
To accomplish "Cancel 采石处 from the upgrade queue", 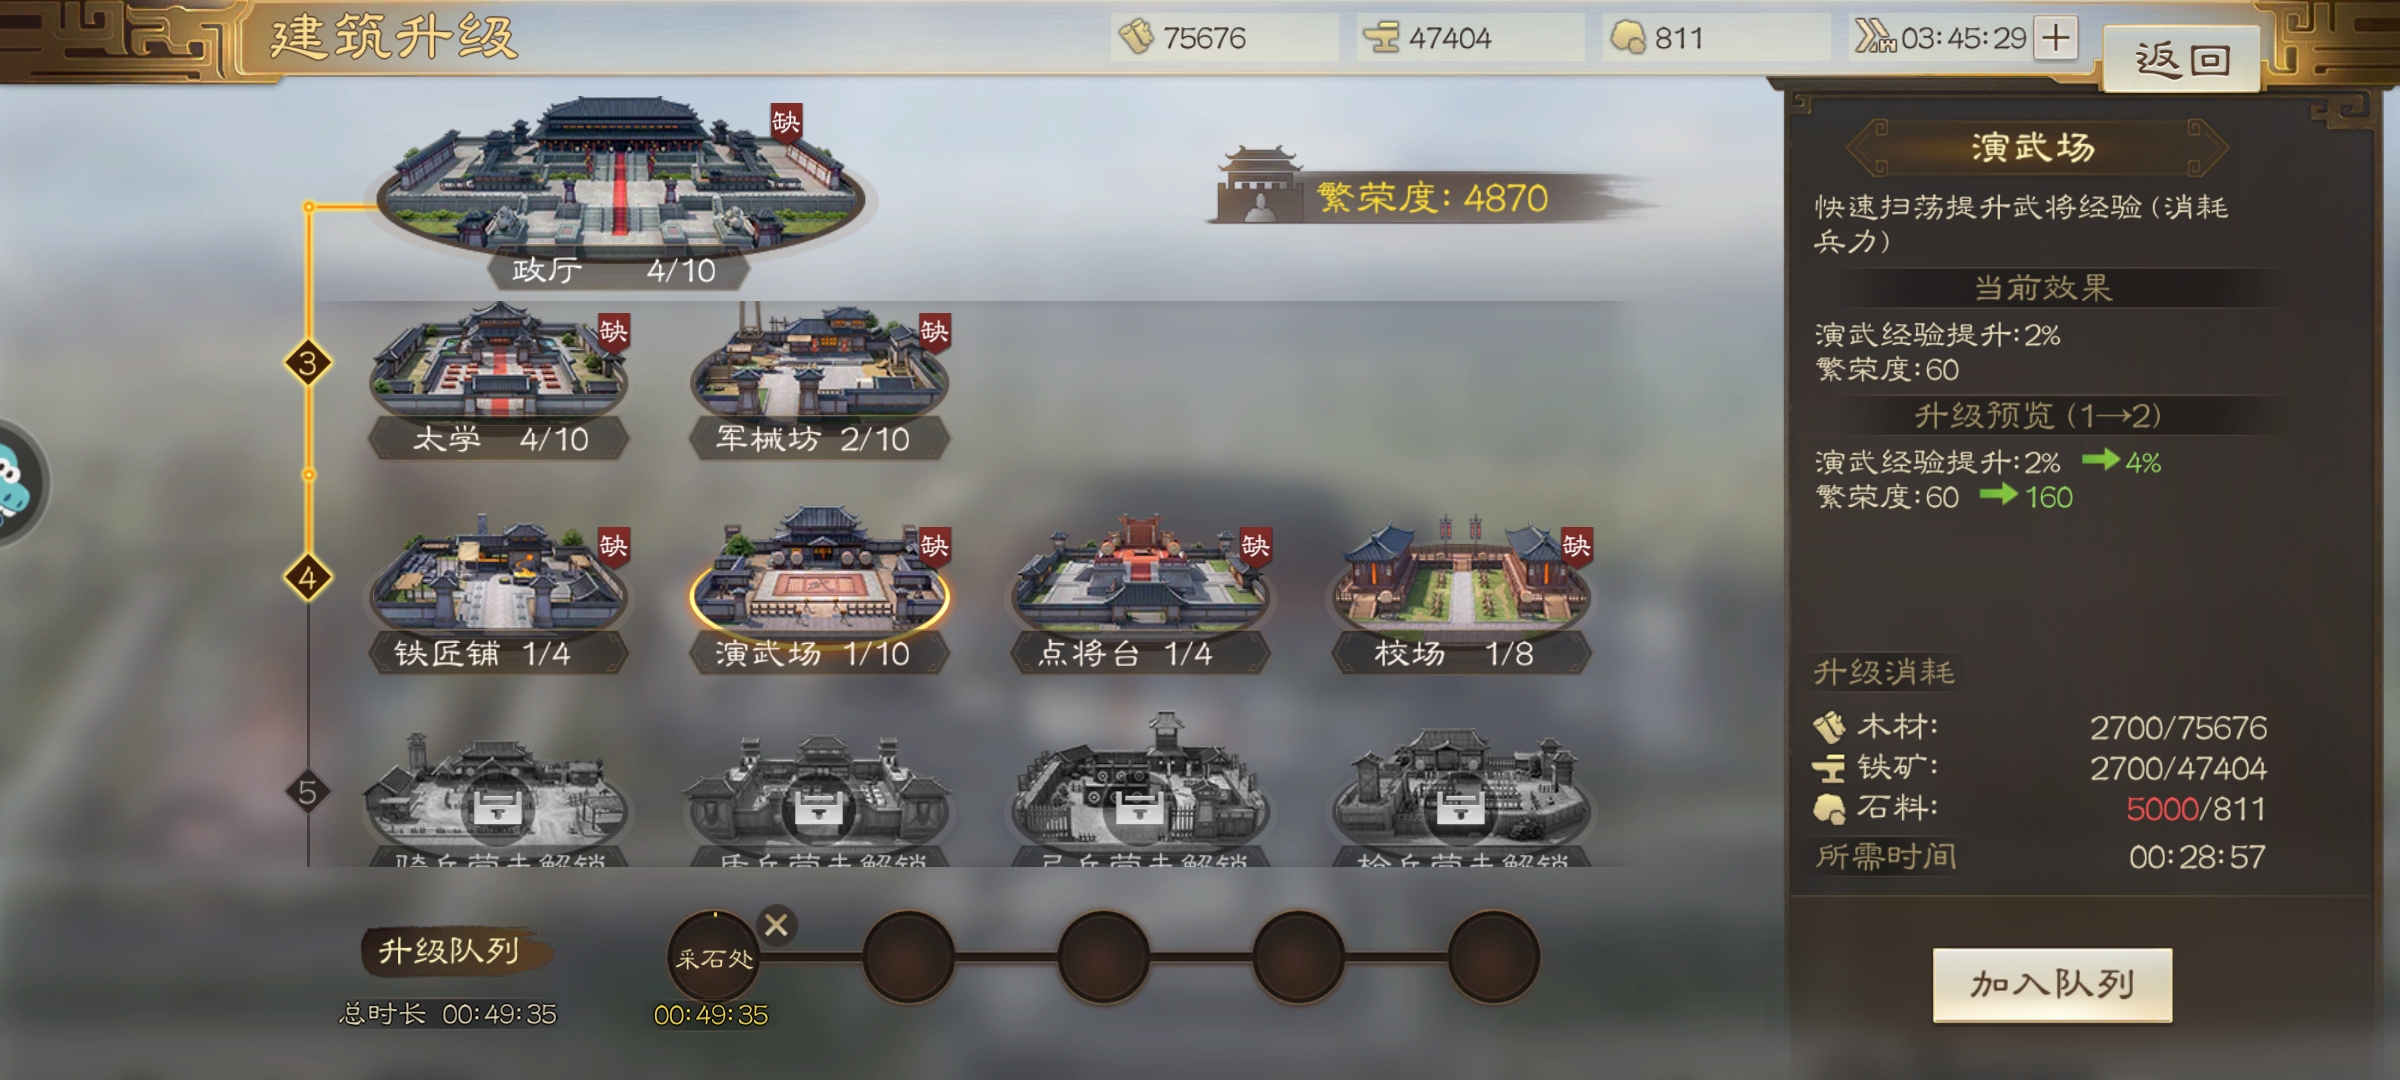I will coord(776,925).
